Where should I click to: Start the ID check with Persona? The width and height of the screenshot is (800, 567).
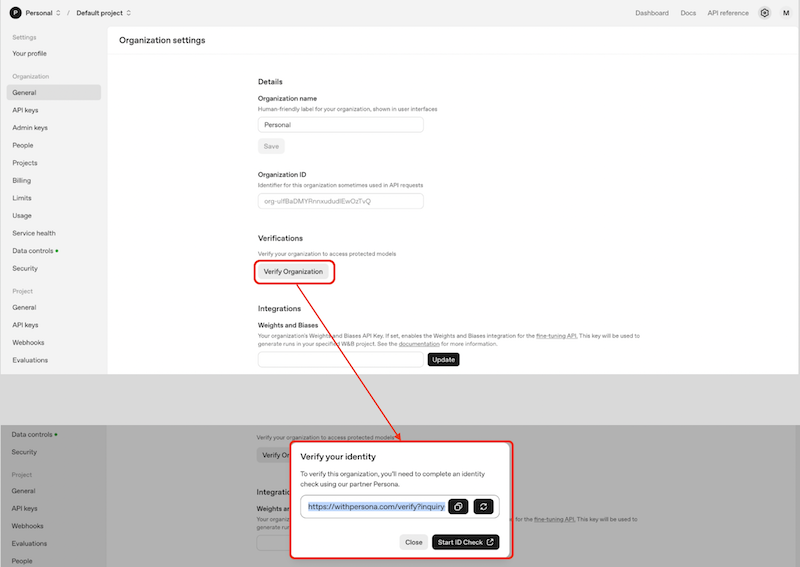465,542
